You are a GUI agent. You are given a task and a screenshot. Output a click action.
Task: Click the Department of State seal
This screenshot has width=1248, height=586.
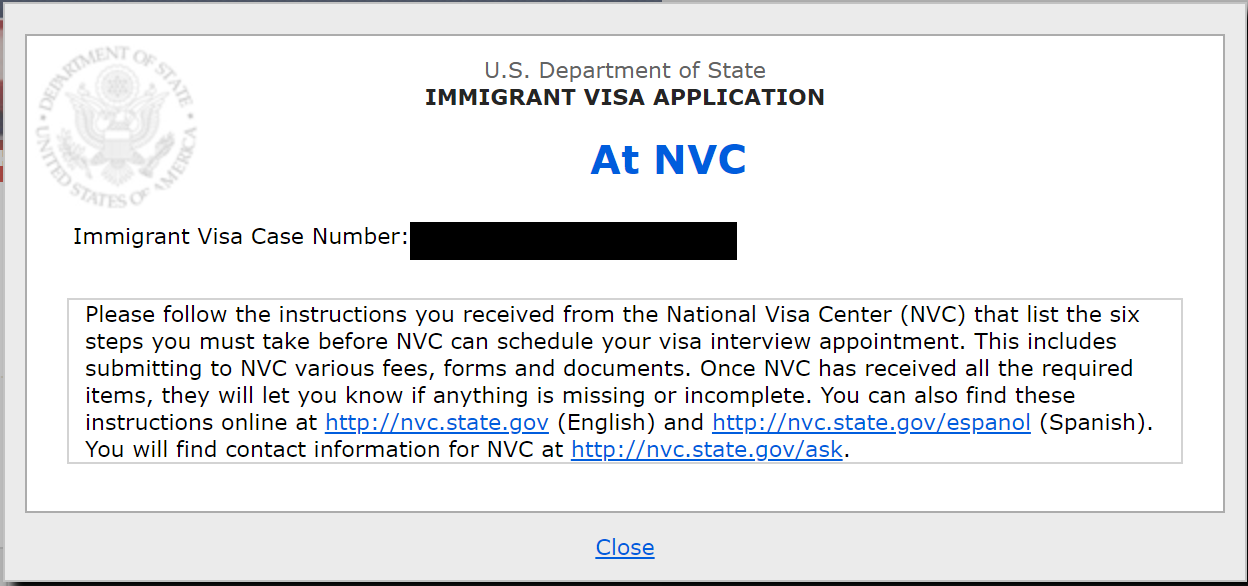pos(116,127)
